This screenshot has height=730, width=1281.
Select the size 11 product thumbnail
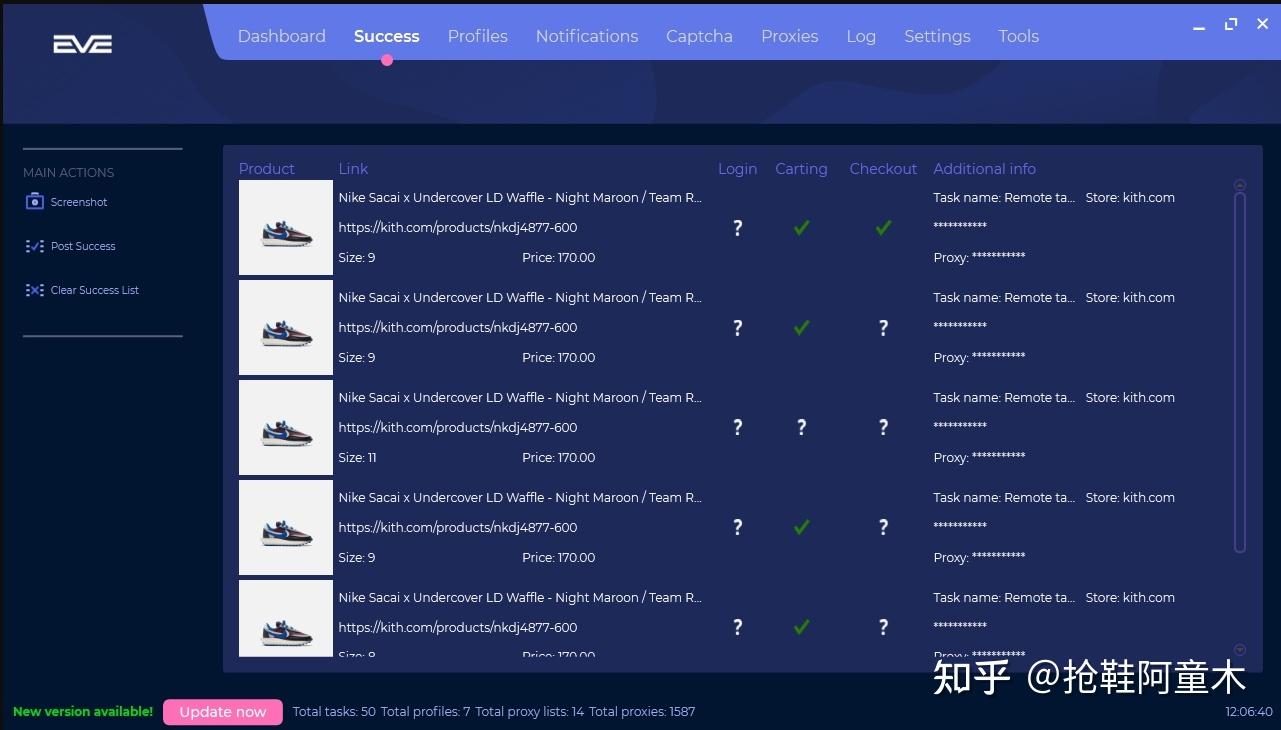point(286,428)
